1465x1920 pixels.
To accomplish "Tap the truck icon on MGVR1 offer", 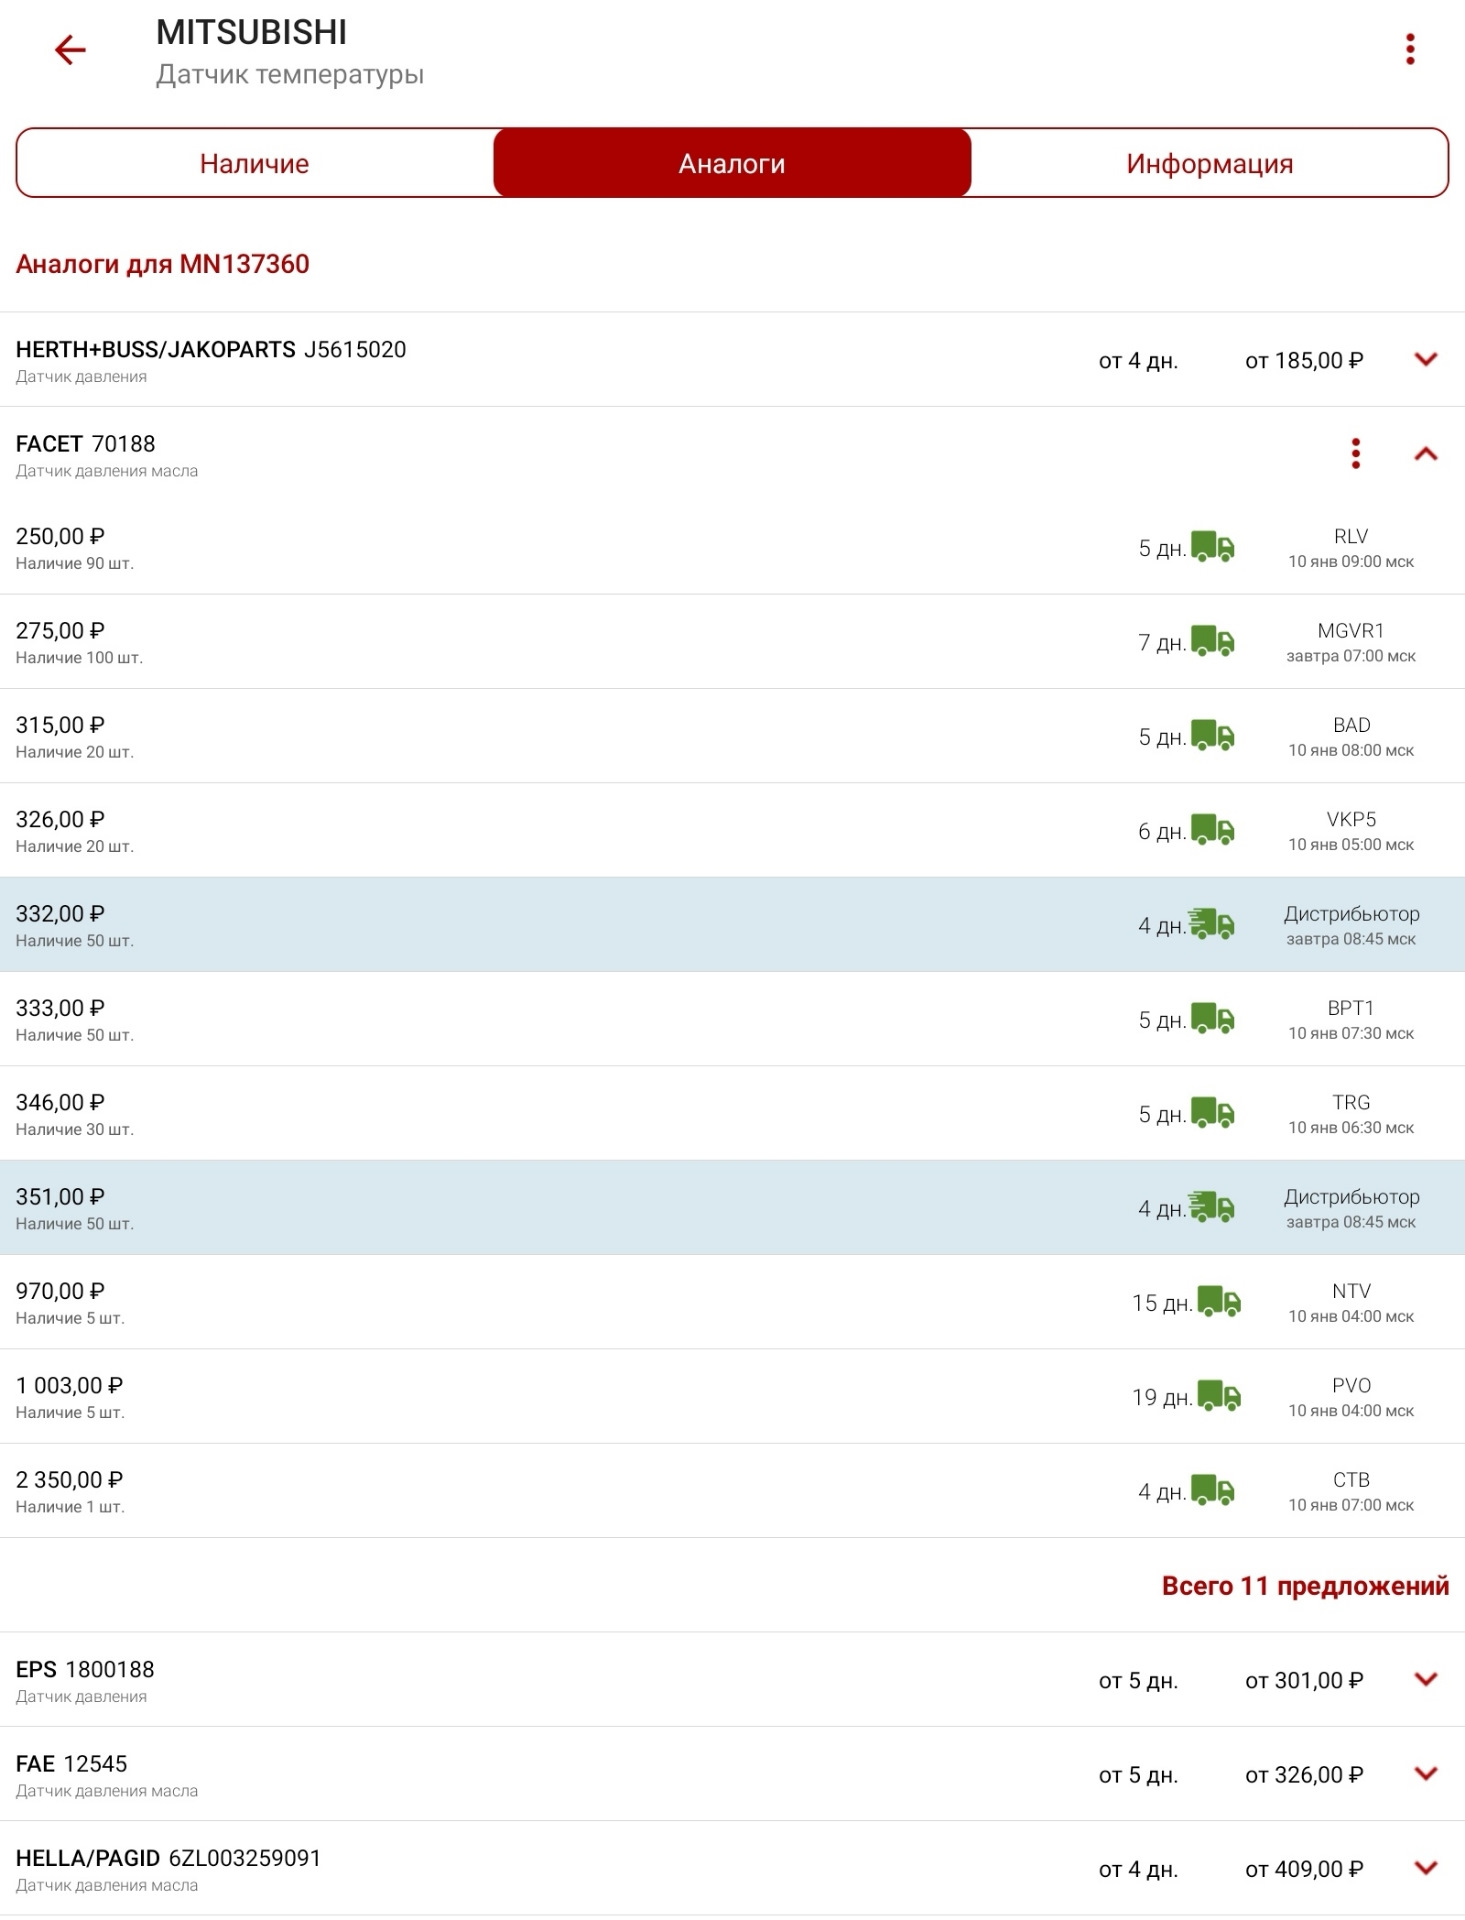I will [x=1213, y=641].
